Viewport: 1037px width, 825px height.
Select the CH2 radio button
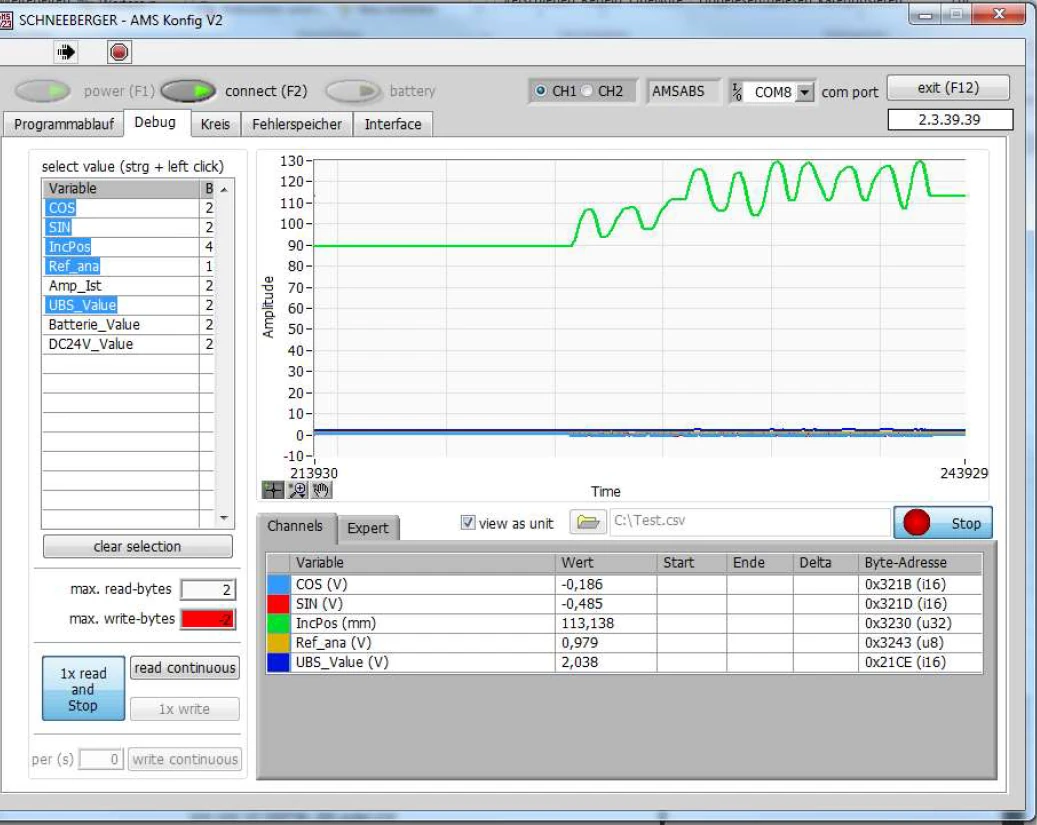(589, 91)
